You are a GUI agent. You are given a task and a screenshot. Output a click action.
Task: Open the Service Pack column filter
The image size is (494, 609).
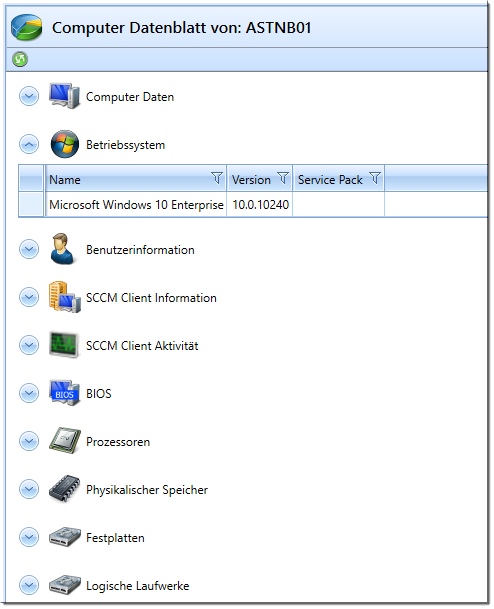tap(375, 178)
